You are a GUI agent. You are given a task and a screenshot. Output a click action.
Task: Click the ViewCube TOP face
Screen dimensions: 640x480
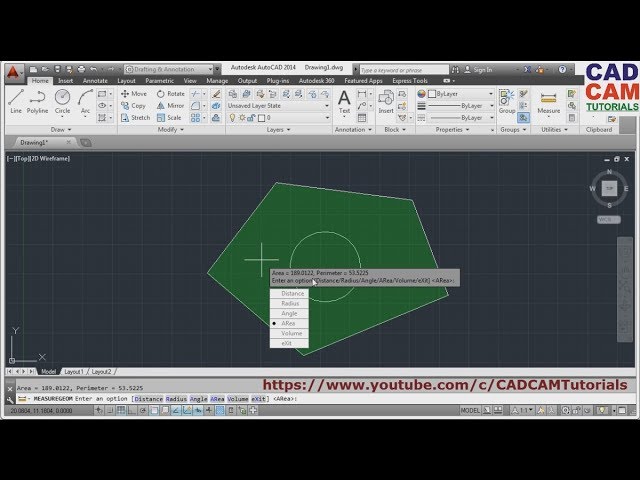[x=609, y=188]
